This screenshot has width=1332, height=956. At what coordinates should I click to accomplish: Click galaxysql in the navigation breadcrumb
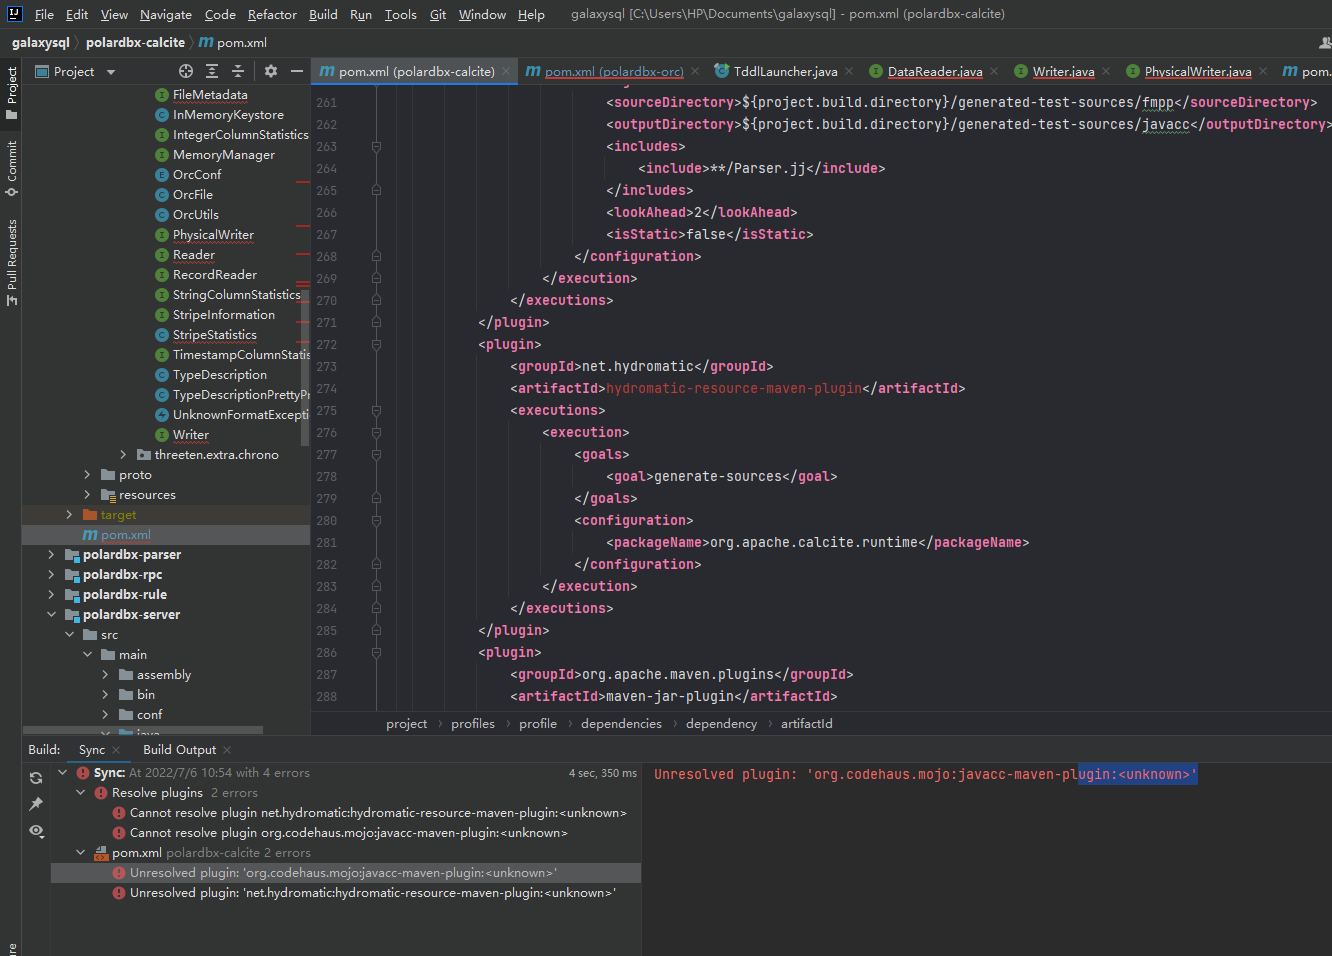point(41,42)
